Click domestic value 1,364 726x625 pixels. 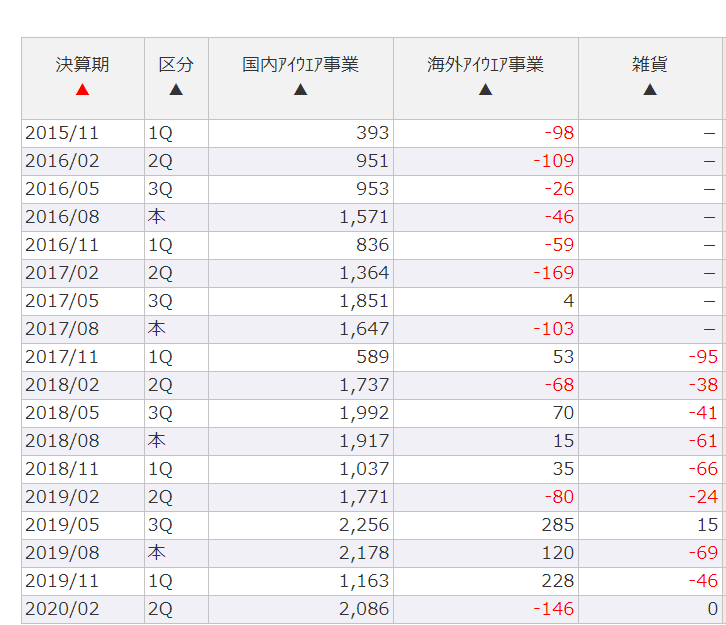[x=364, y=273]
